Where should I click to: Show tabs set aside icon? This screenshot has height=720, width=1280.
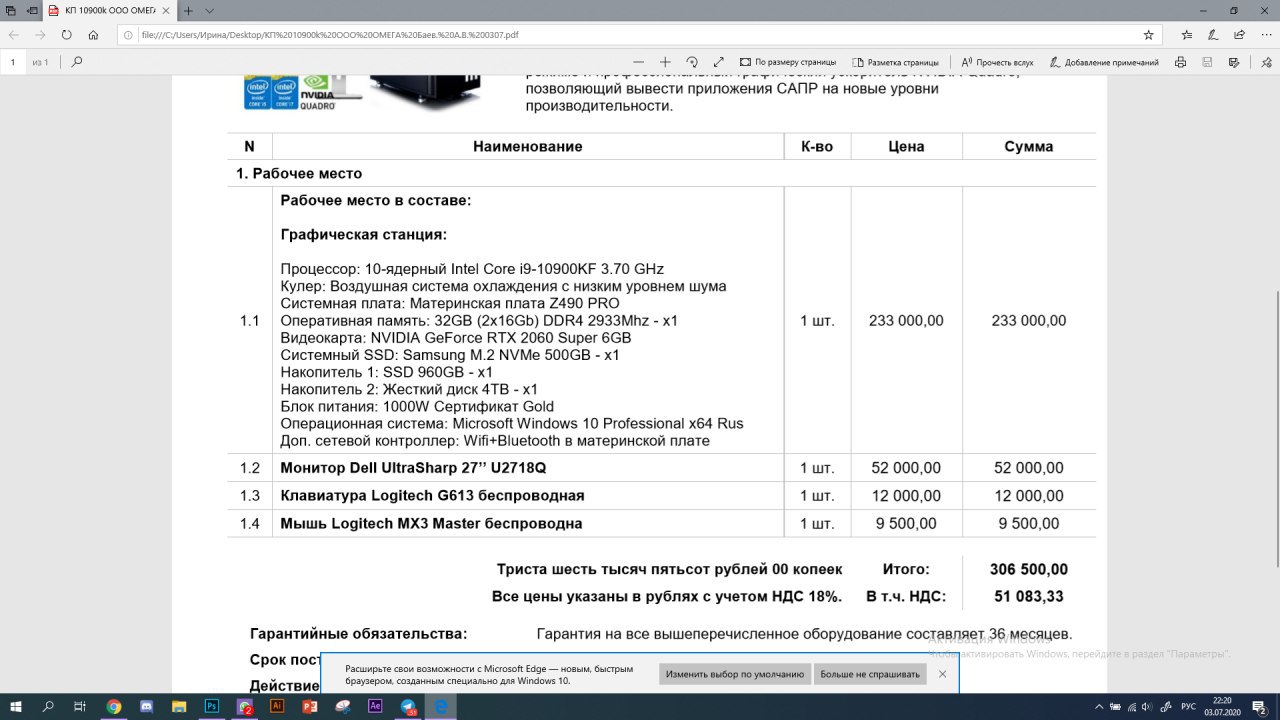pyautogui.click(x=10, y=10)
